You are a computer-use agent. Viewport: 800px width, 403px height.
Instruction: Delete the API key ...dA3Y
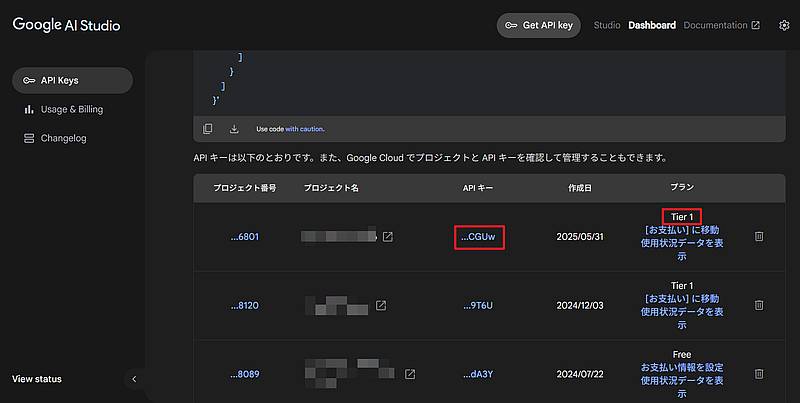click(x=759, y=374)
